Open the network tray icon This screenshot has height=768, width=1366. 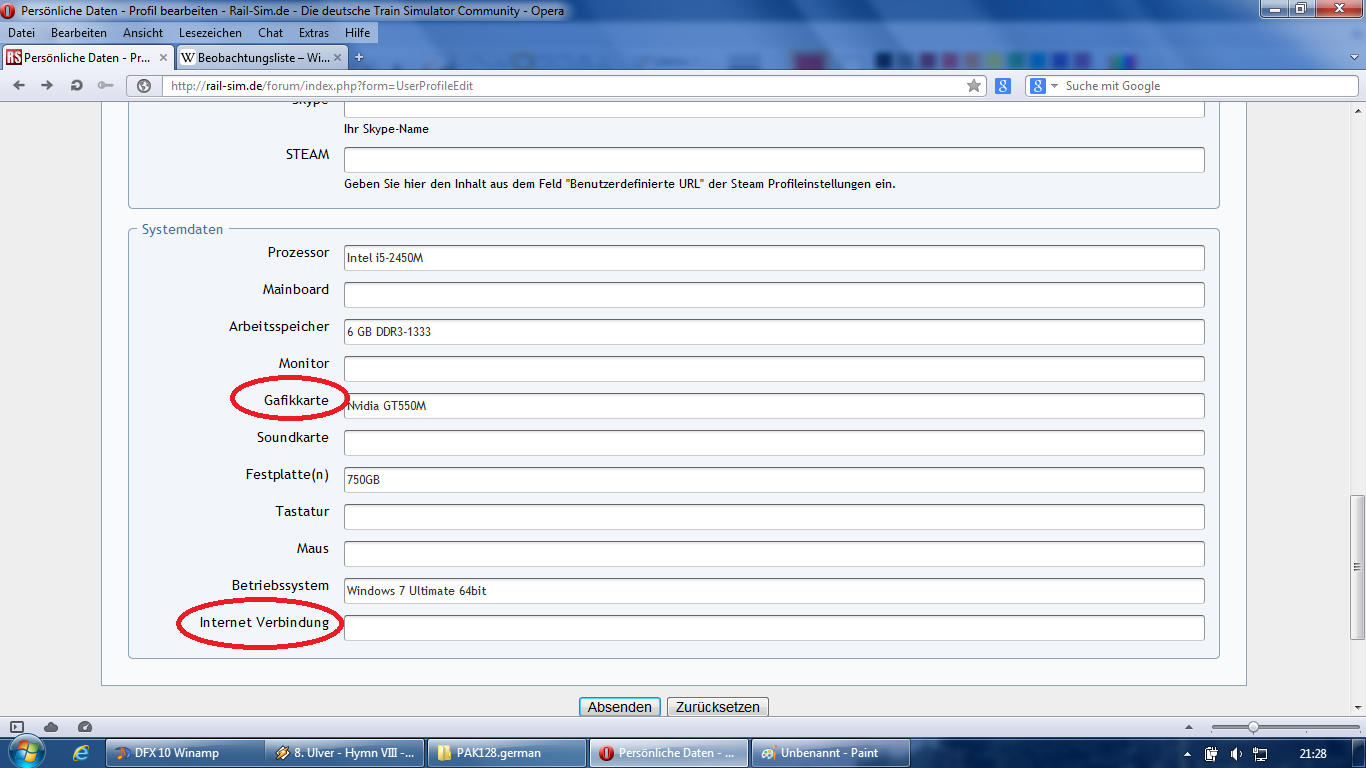(1260, 753)
